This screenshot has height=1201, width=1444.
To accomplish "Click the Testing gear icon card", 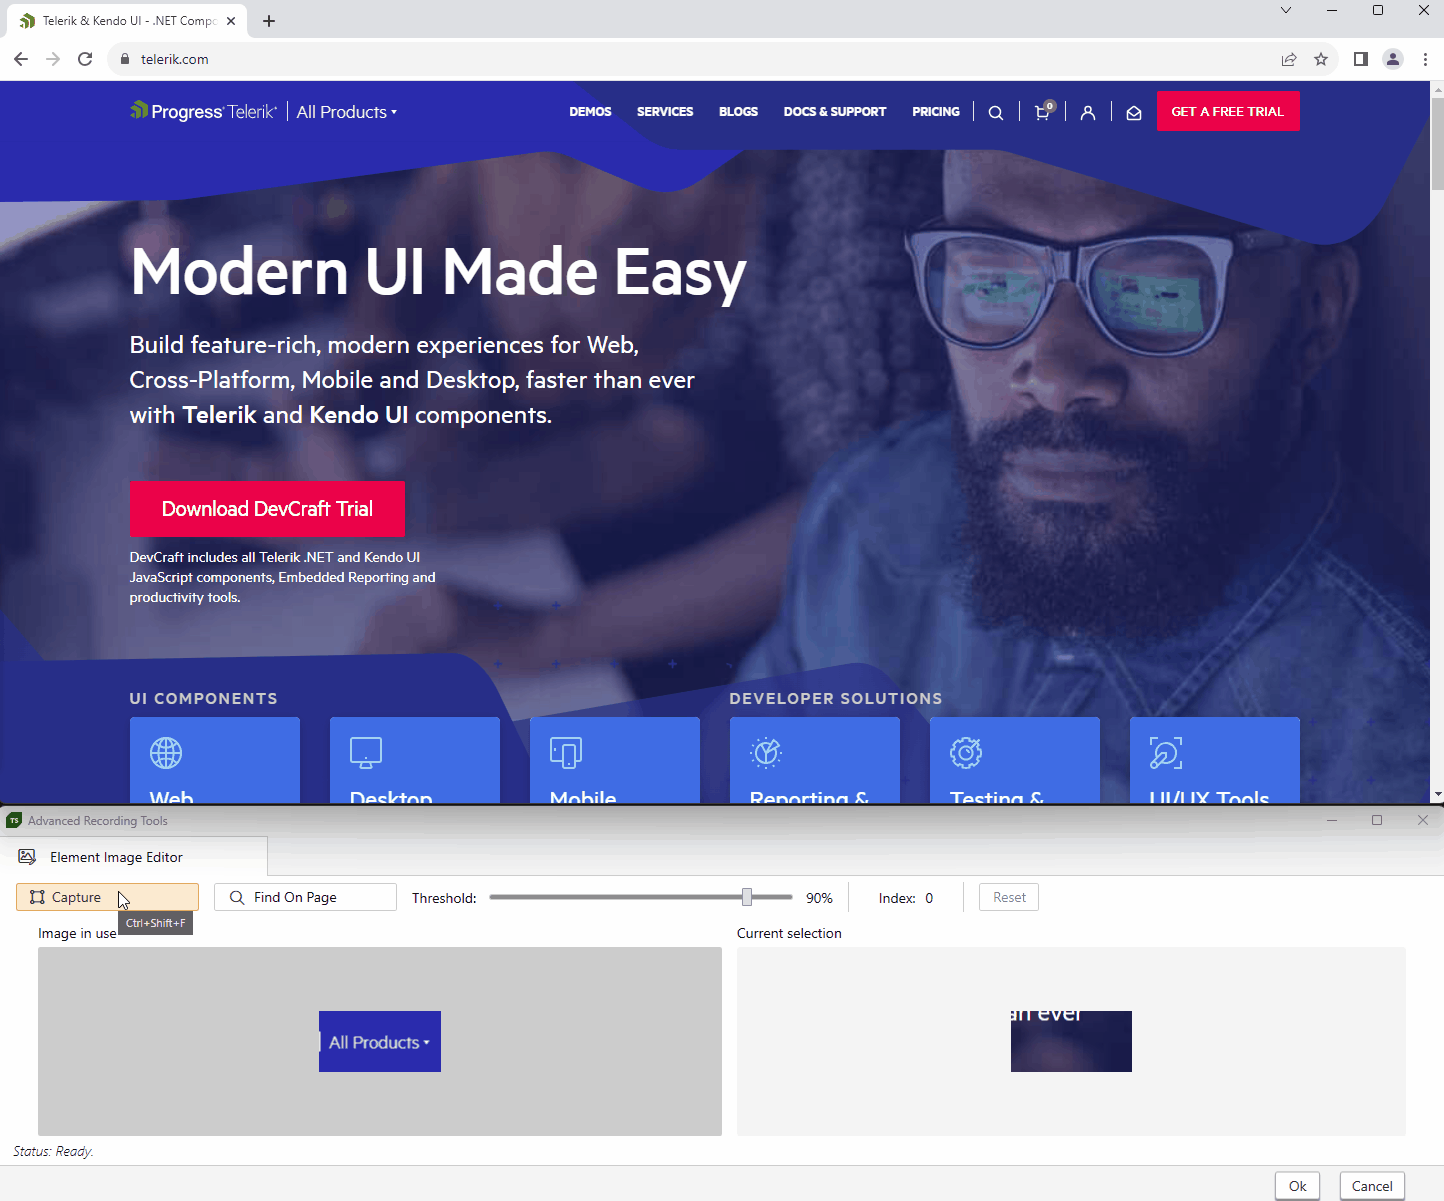I will coord(1015,760).
